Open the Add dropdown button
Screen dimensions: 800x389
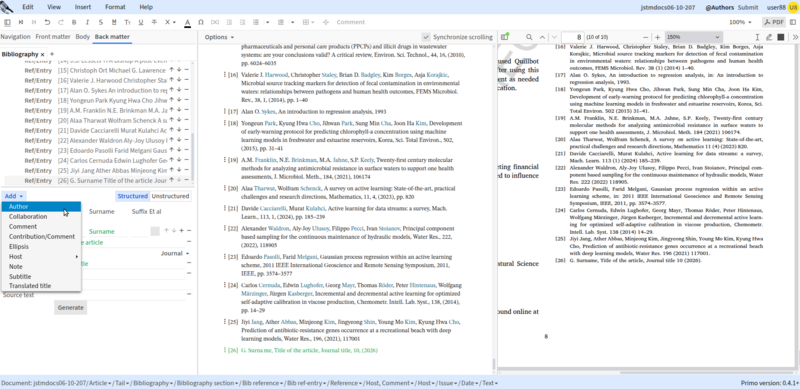pos(14,196)
